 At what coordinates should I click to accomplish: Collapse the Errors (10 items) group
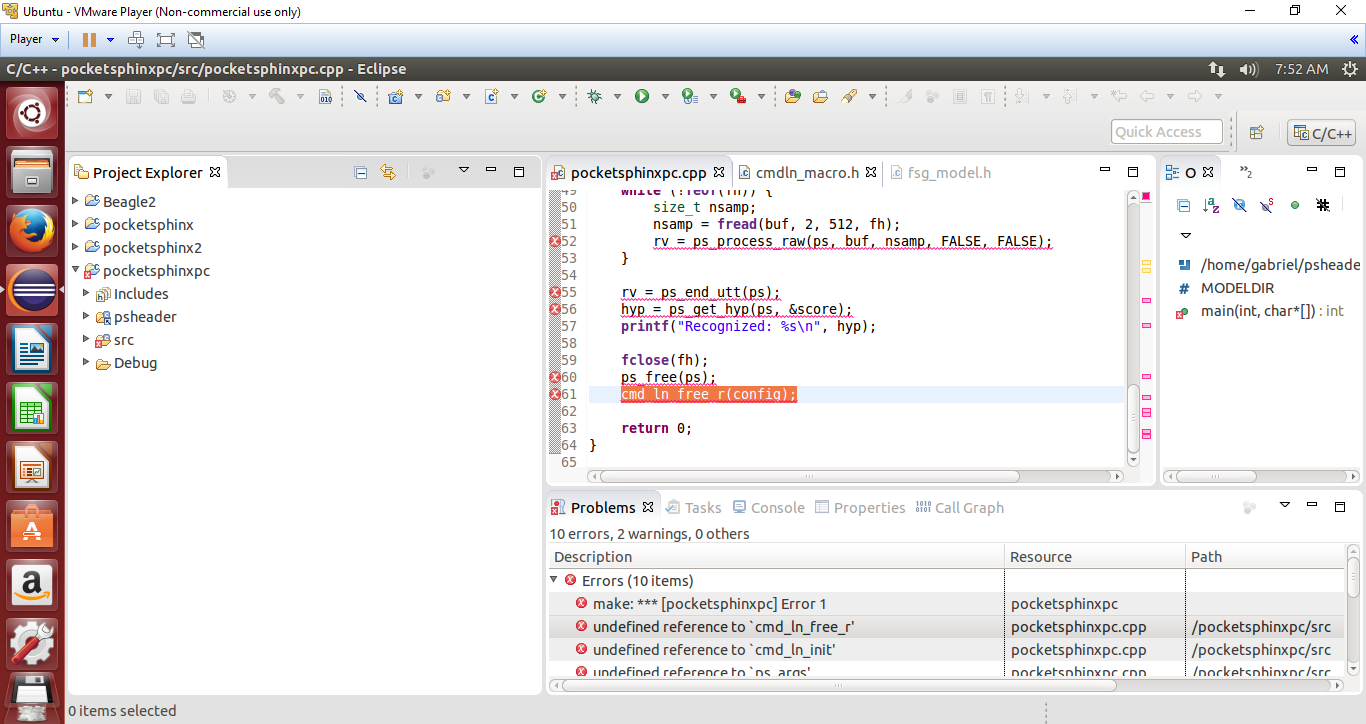(x=554, y=580)
